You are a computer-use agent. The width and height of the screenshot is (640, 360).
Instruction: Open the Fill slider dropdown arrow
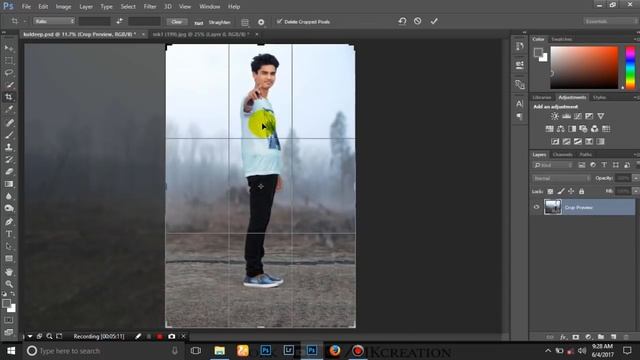[x=636, y=191]
